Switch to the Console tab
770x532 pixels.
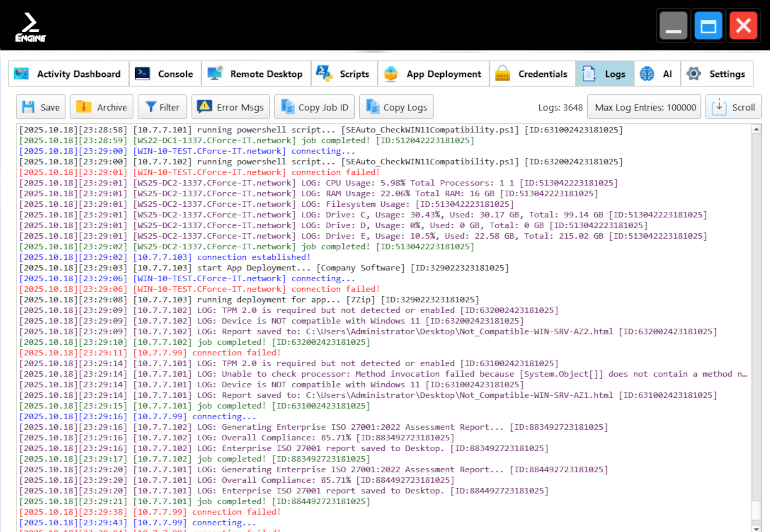click(164, 74)
